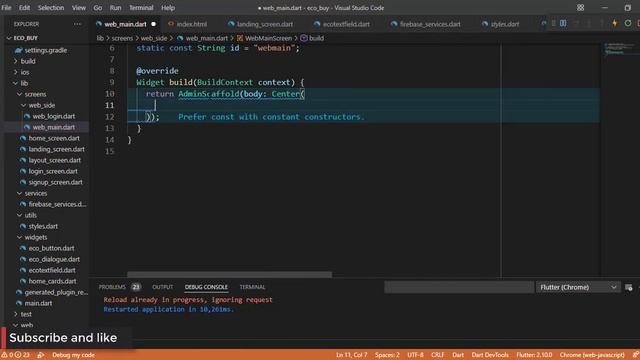Collapse the services folder

(x=36, y=193)
